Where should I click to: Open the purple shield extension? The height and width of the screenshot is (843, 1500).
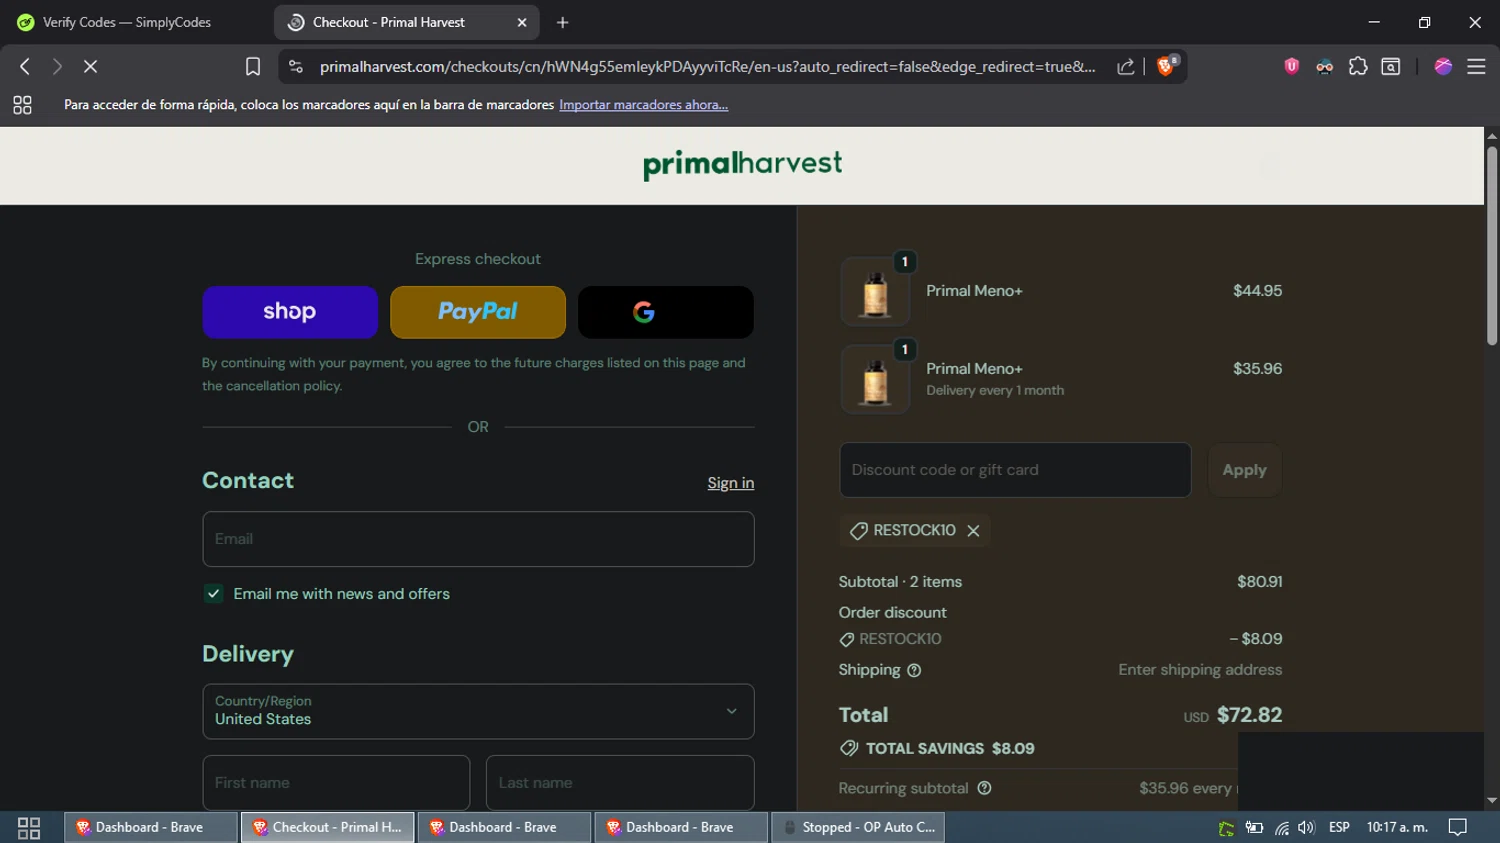(x=1291, y=66)
